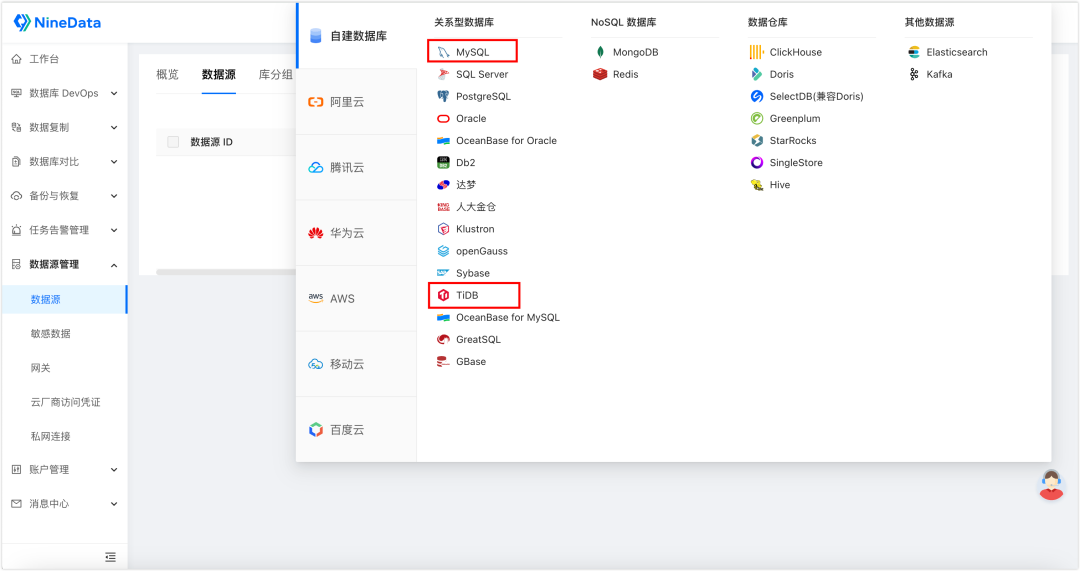Image resolution: width=1080 pixels, height=571 pixels.
Task: Click the Sybase icon
Action: (444, 273)
